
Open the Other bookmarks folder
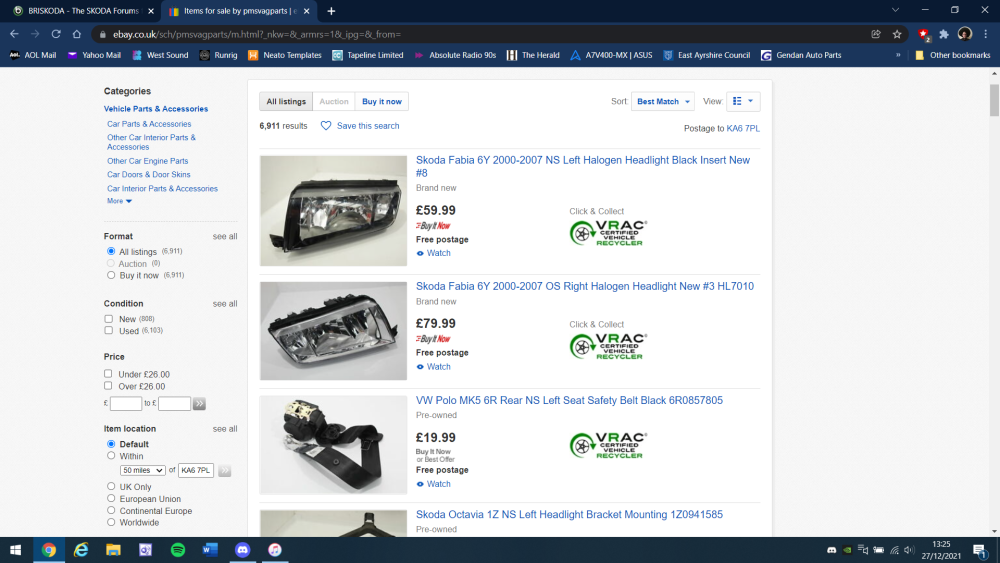tap(953, 55)
